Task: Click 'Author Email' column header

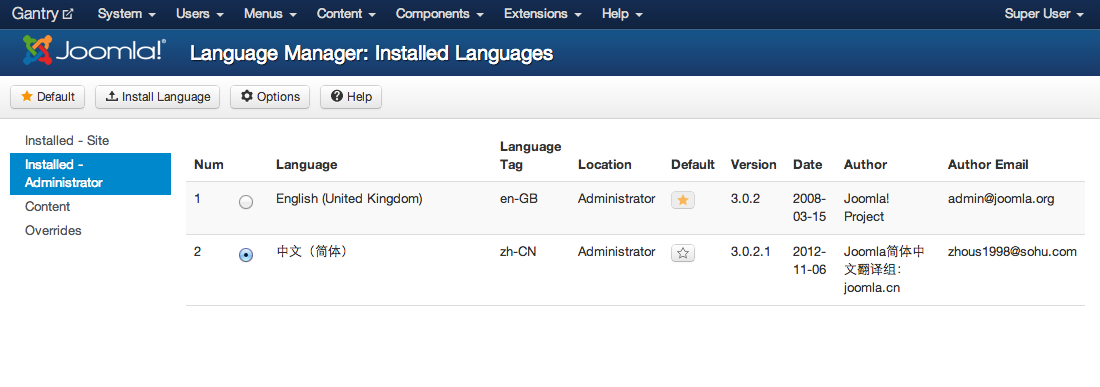Action: (988, 165)
